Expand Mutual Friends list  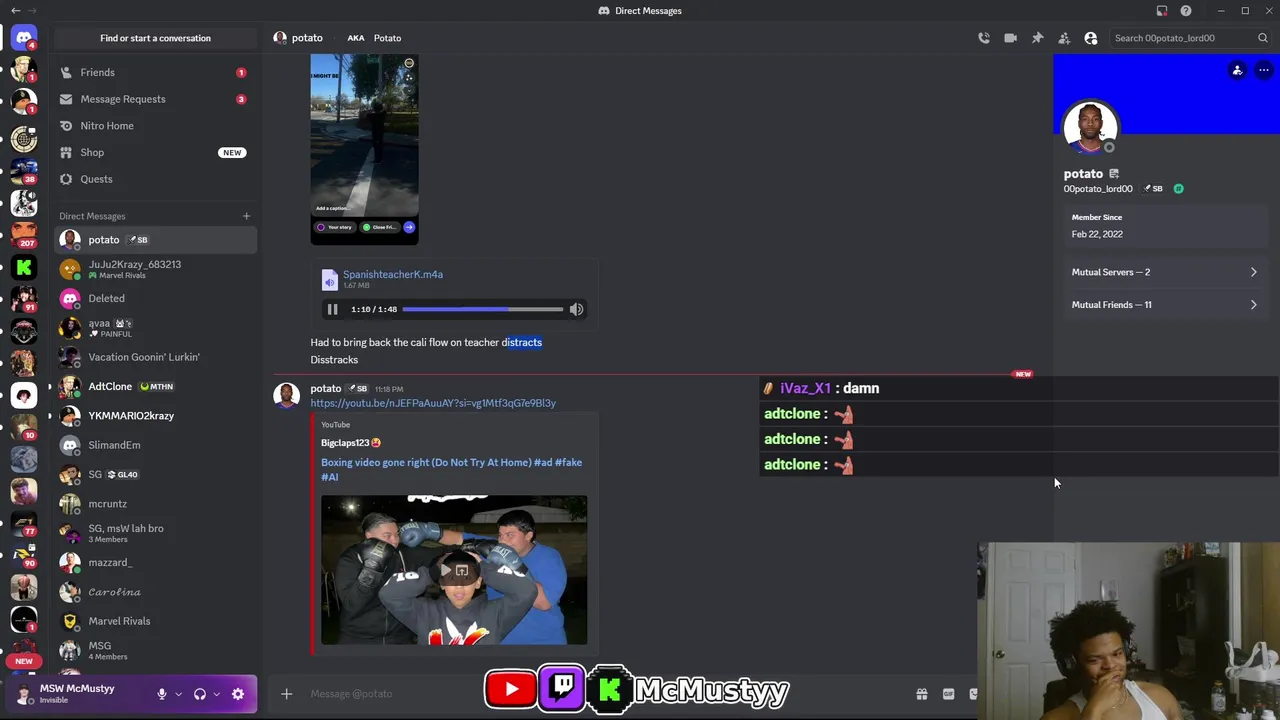(1164, 305)
